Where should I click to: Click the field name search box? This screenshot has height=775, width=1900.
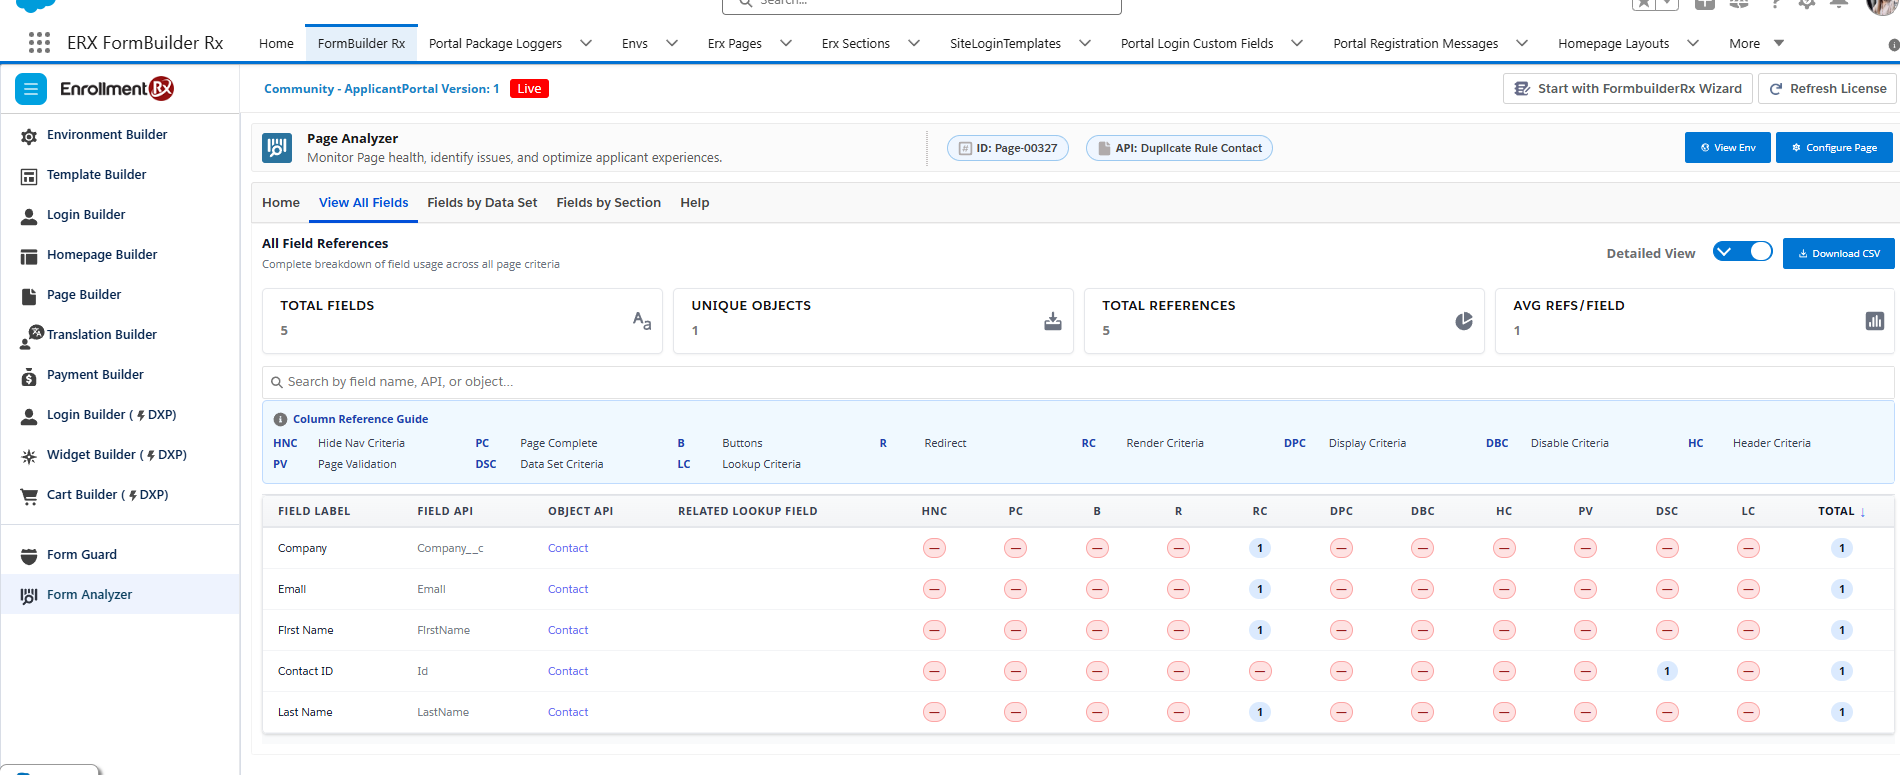click(1078, 382)
